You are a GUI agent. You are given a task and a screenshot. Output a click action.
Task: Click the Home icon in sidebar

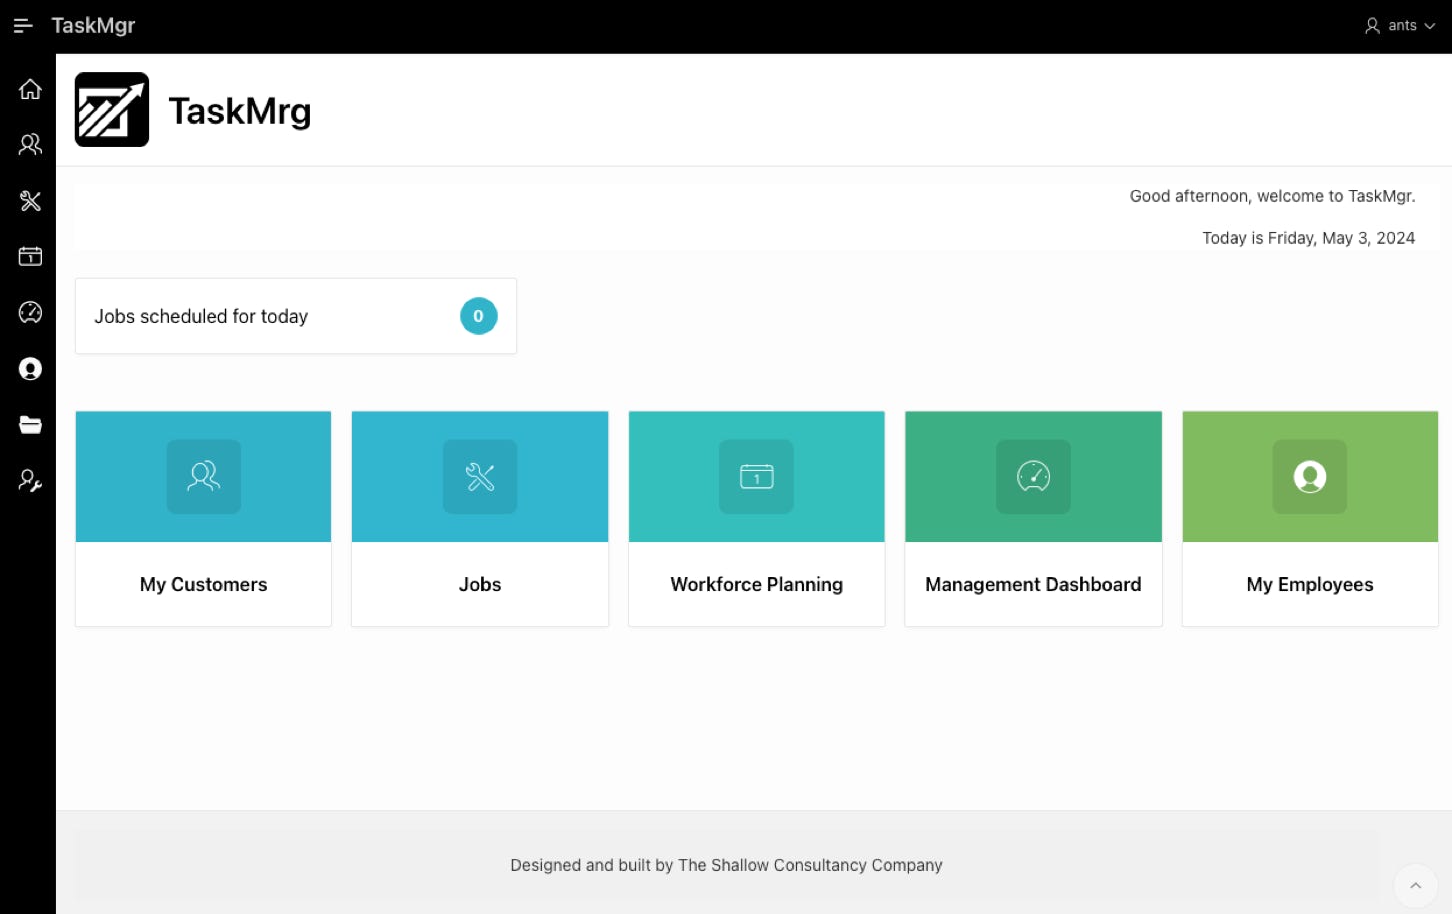click(30, 89)
